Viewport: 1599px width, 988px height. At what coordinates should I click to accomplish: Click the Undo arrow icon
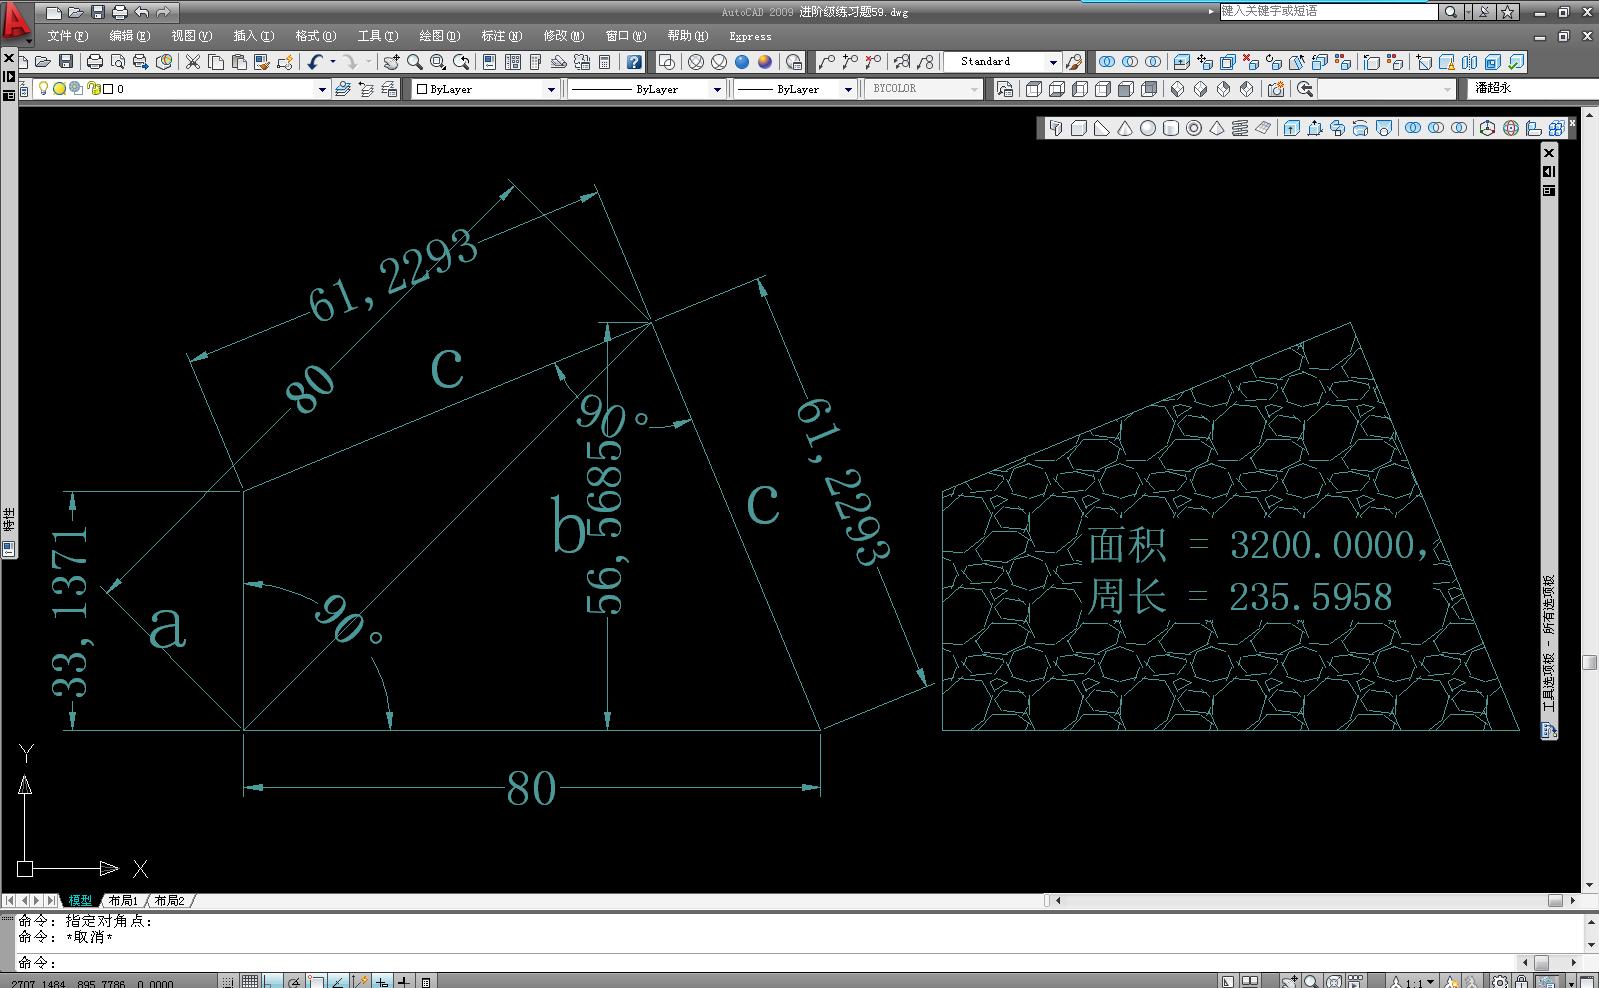point(315,62)
